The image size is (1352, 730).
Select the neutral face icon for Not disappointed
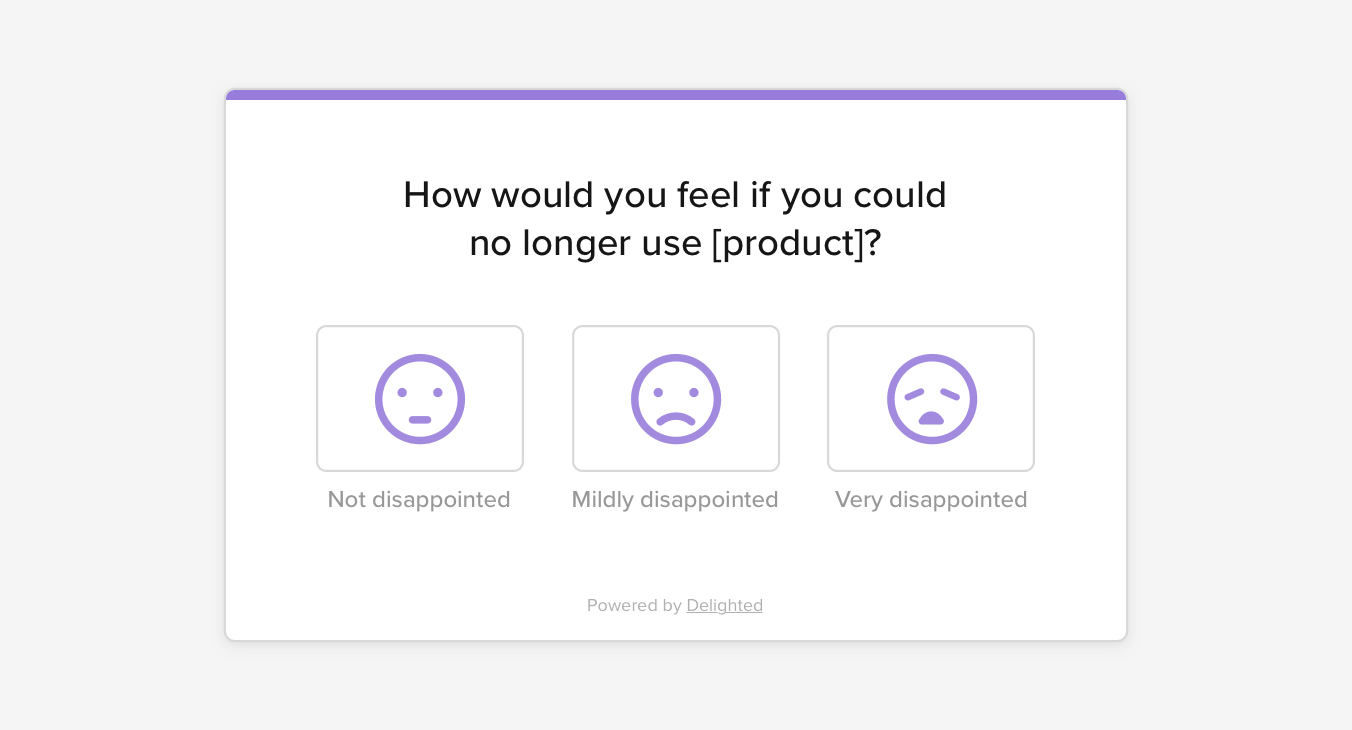420,398
